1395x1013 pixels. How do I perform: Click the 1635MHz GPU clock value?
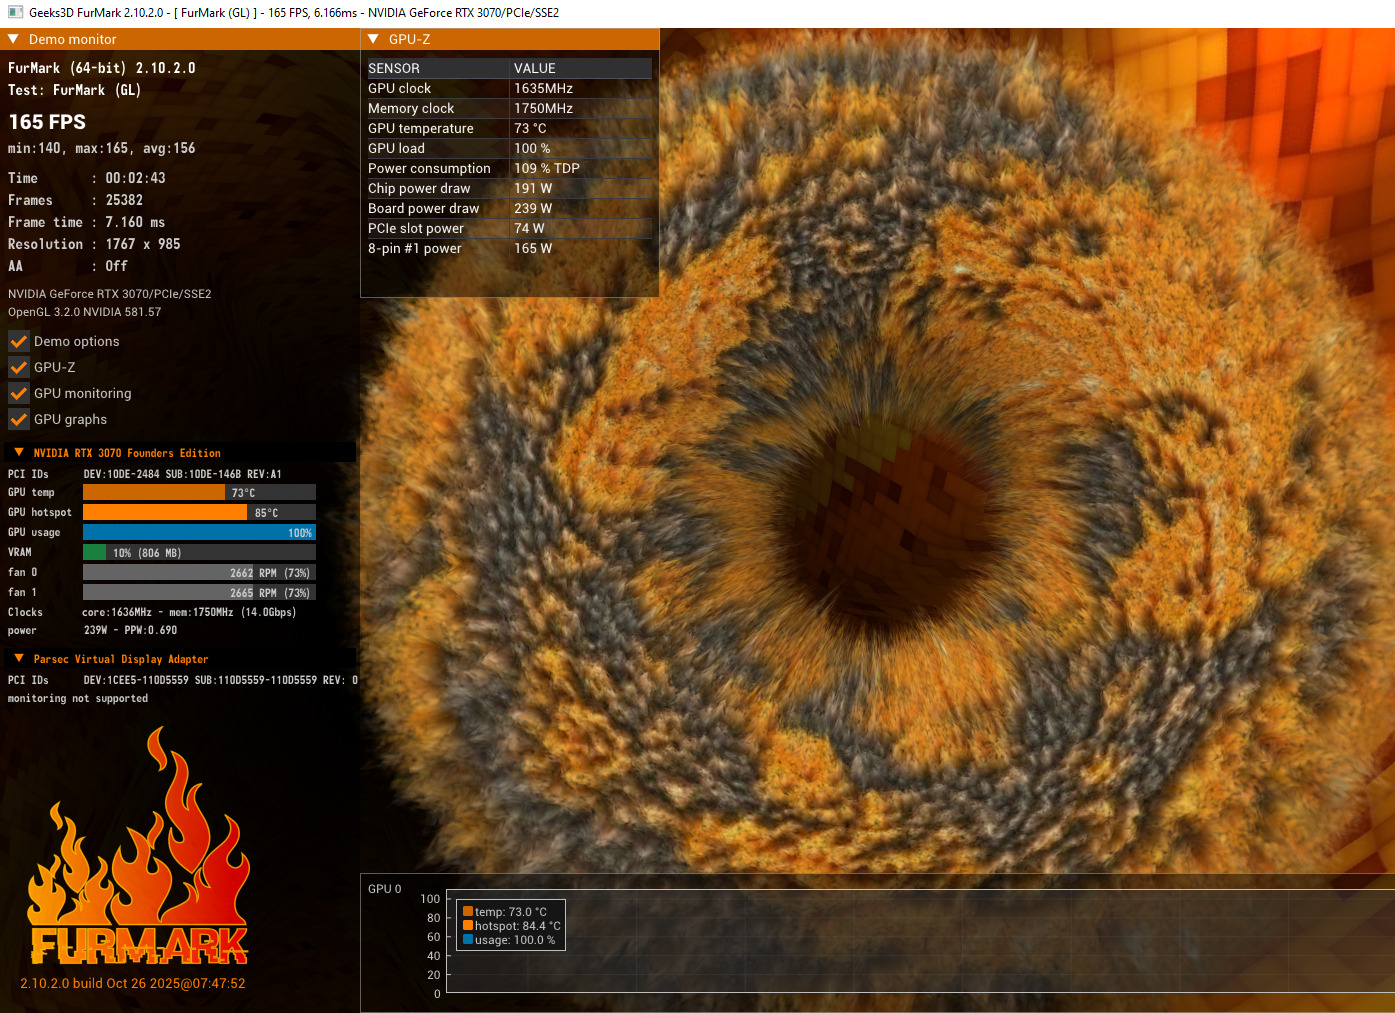pos(543,88)
